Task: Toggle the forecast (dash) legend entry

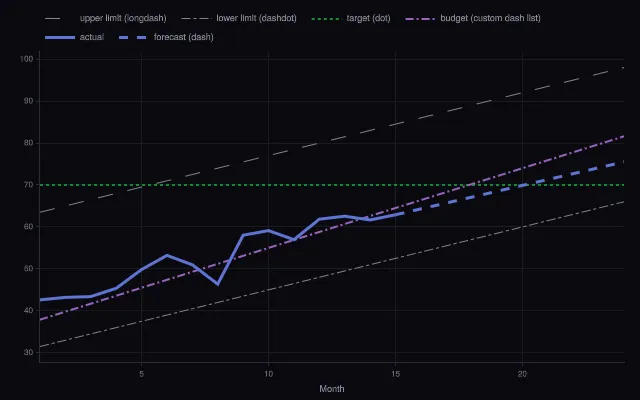Action: (x=166, y=37)
